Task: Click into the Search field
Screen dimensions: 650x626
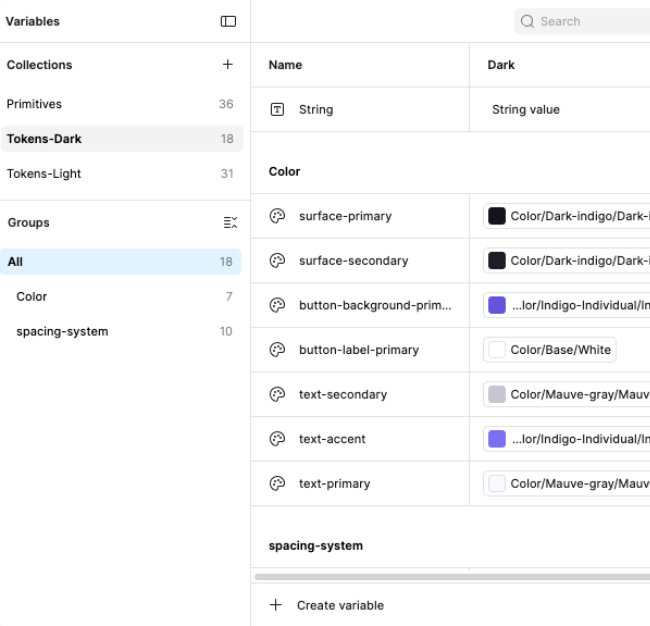Action: coord(582,21)
